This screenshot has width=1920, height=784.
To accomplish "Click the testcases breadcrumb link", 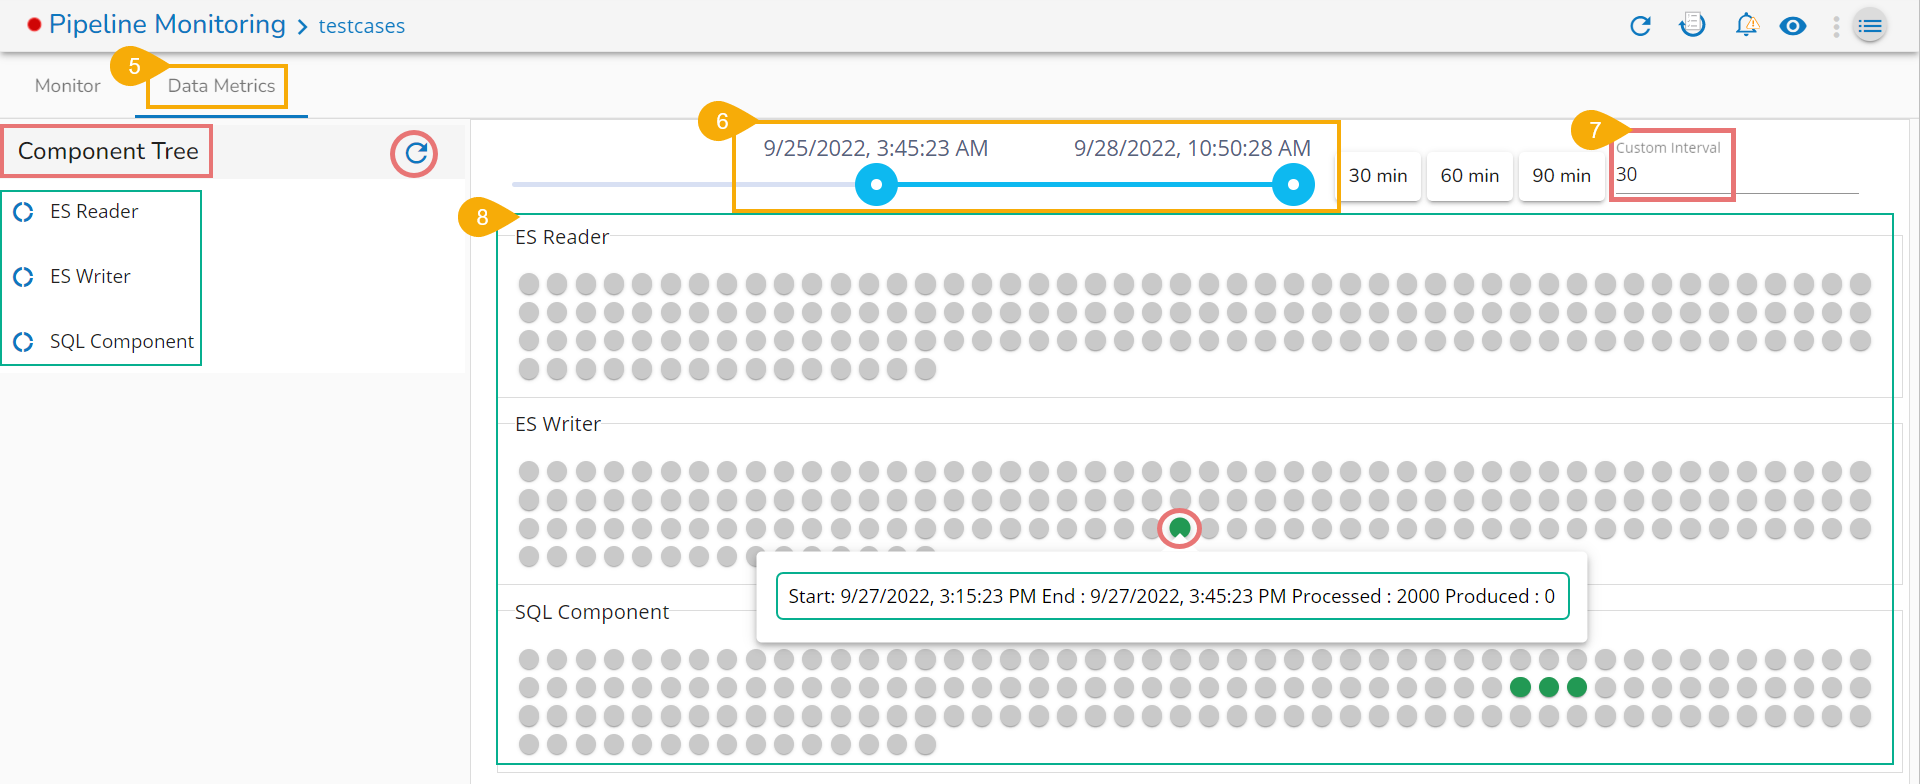I will pyautogui.click(x=361, y=26).
